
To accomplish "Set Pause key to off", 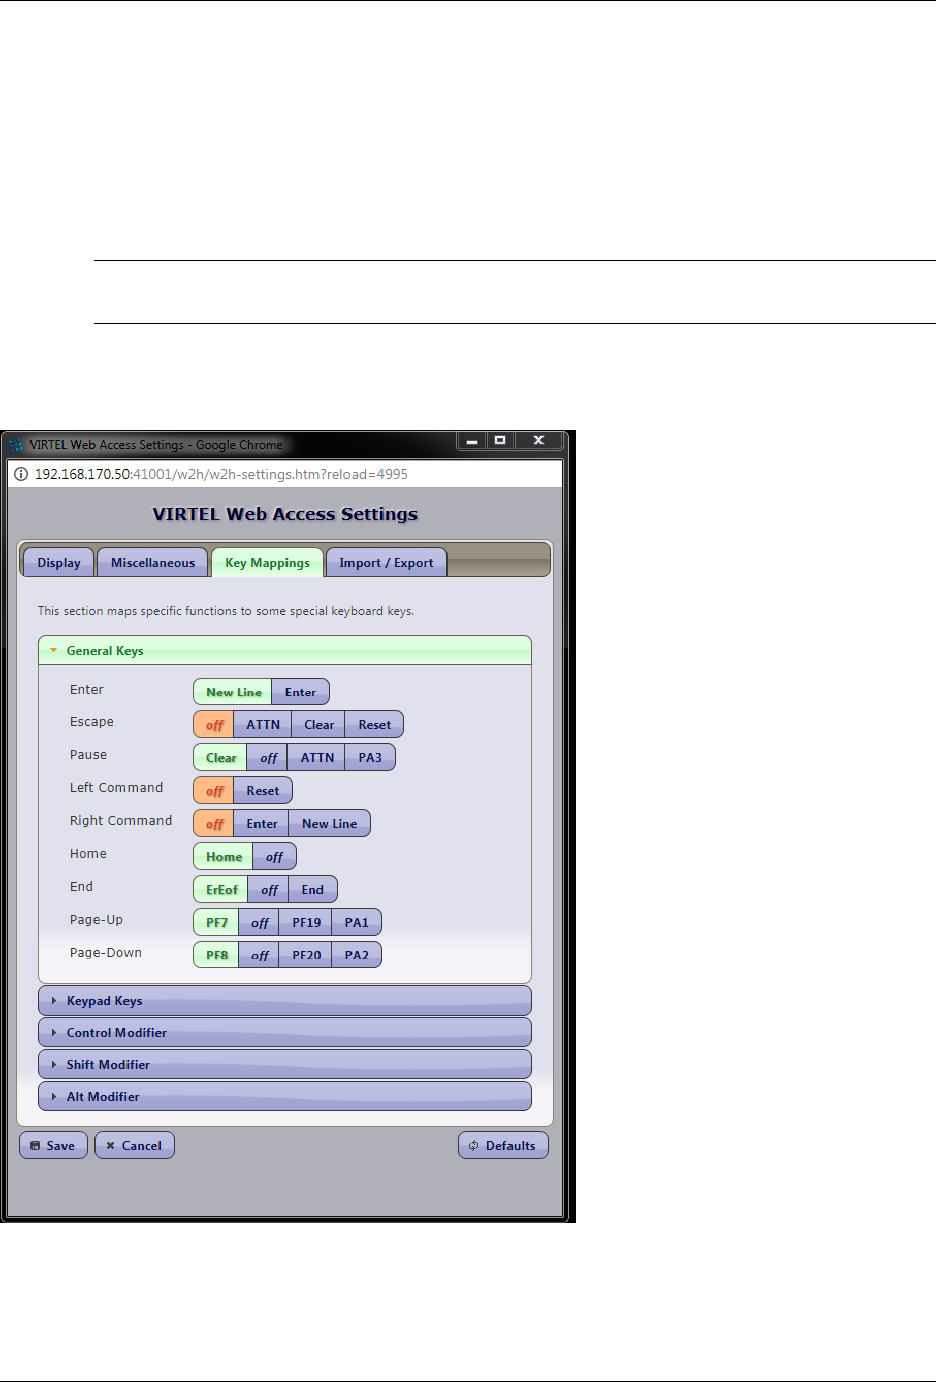I will [268, 758].
